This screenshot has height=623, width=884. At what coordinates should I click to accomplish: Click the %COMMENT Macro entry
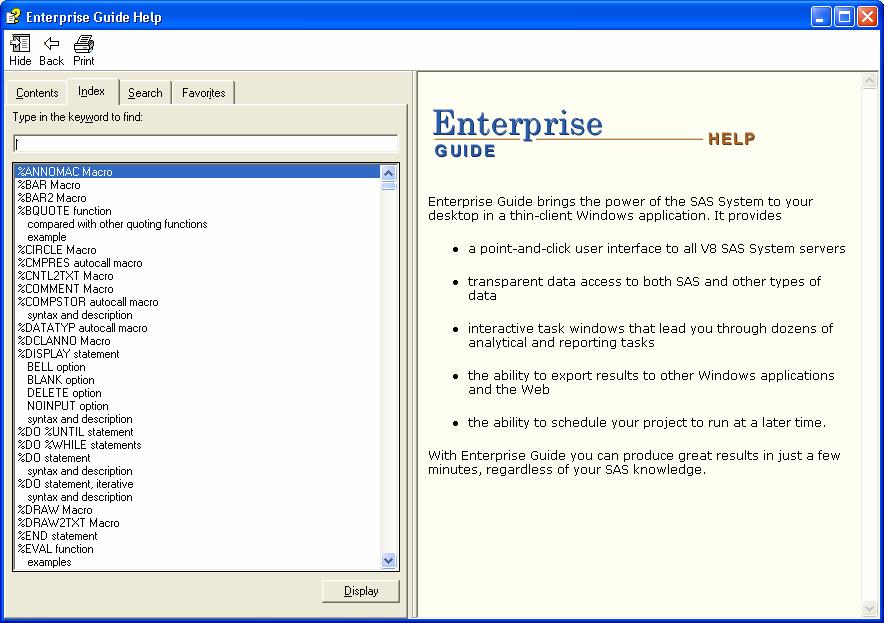click(x=65, y=289)
